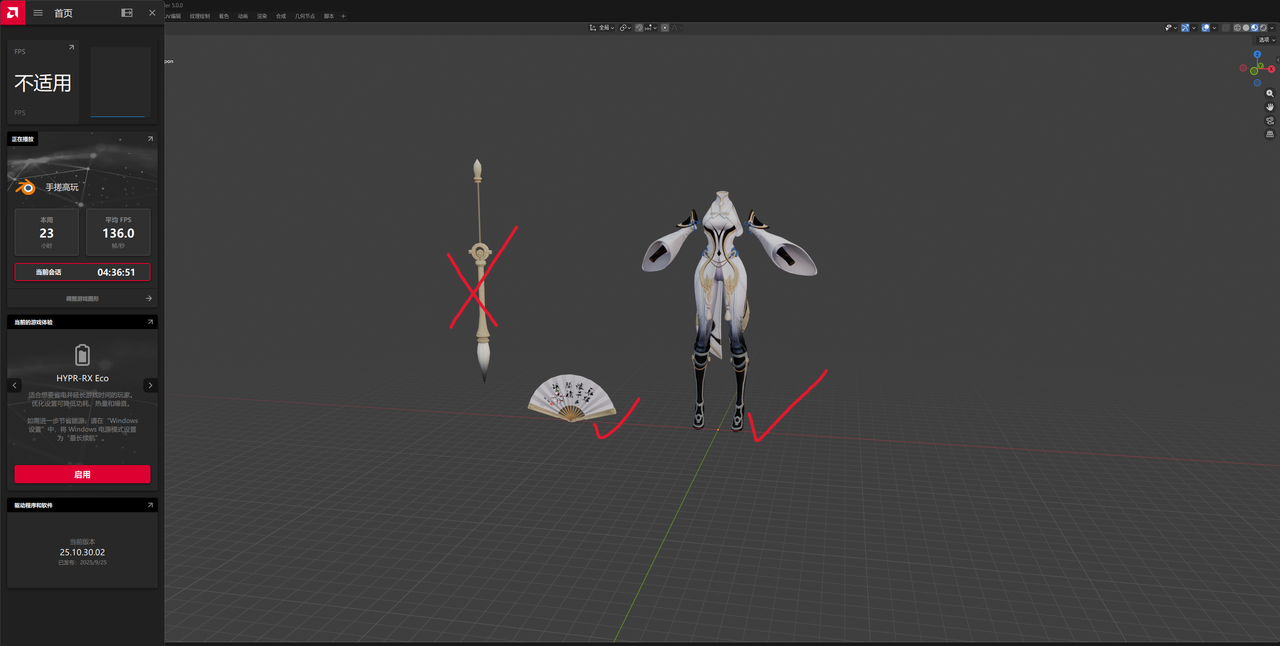Open the pivot point dropdown
This screenshot has width=1280, height=646.
[625, 28]
